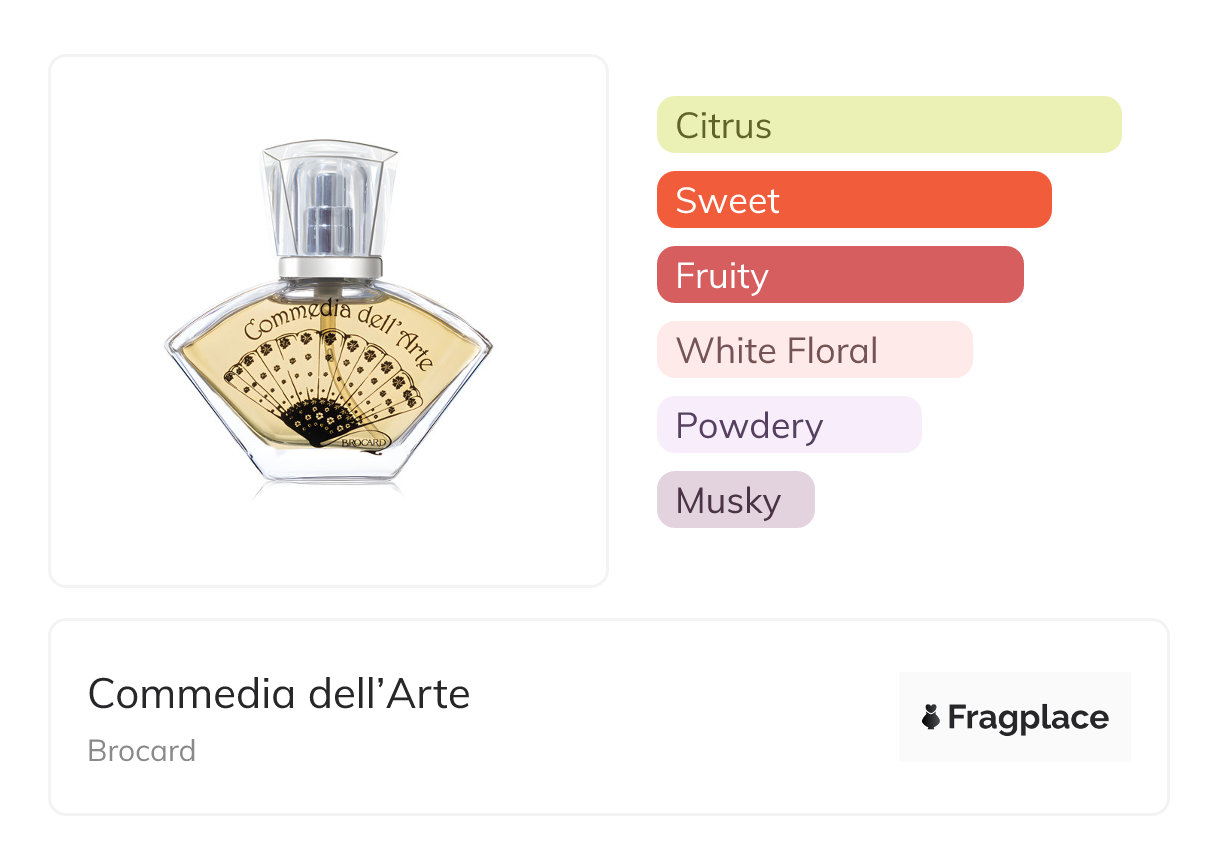Open the Brocard brand name under the title
This screenshot has height=864, width=1218.
pyautogui.click(x=142, y=751)
